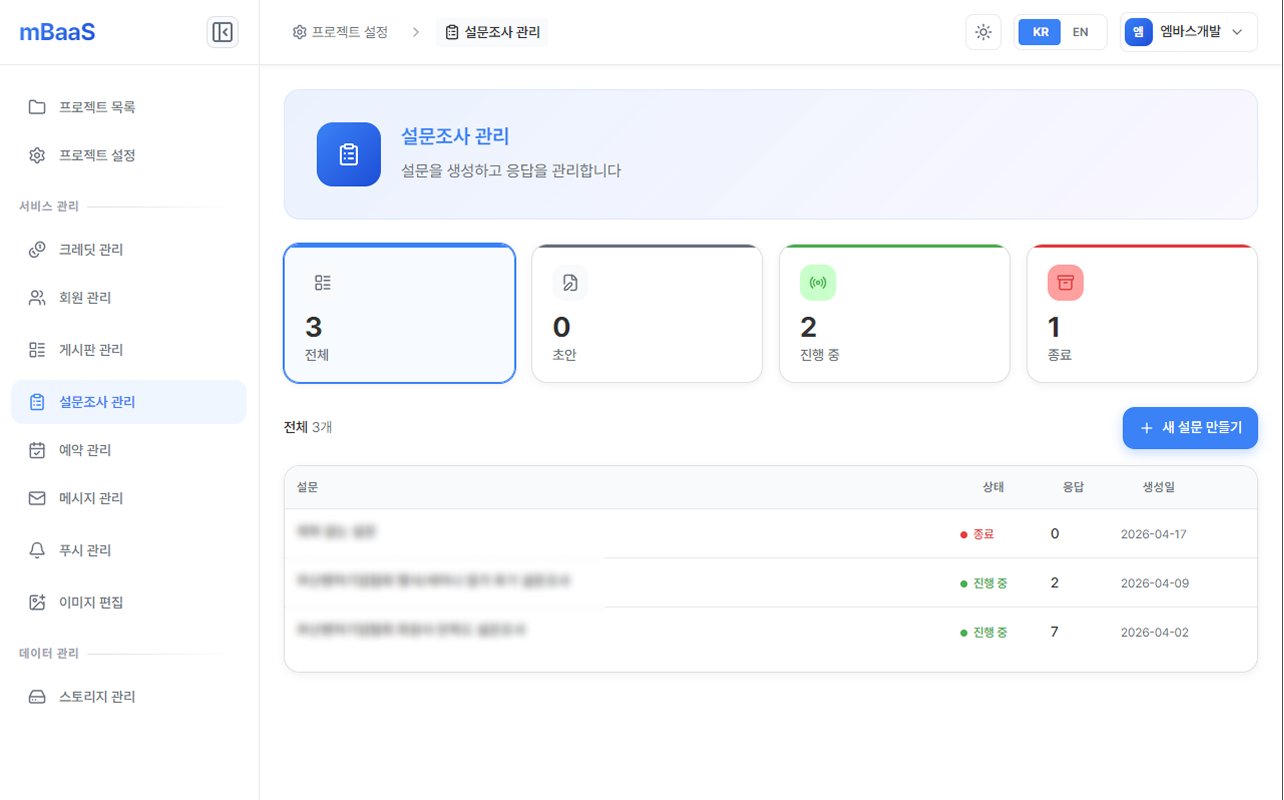1284x800 pixels.
Task: Click the gear icon beside 프로젝트 설정 in sidebar
Action: (37, 155)
